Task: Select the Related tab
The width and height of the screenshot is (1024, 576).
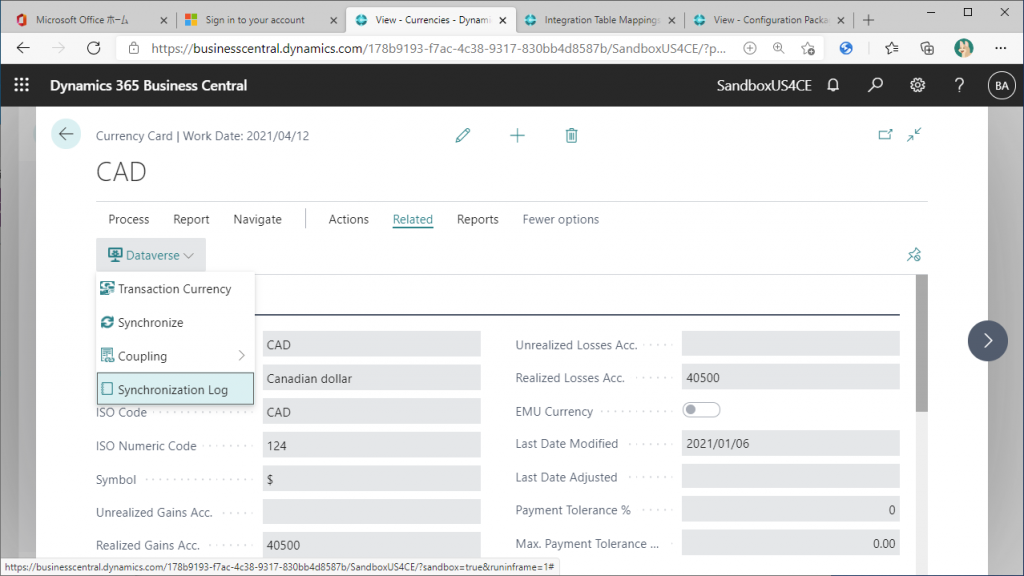Action: (413, 219)
